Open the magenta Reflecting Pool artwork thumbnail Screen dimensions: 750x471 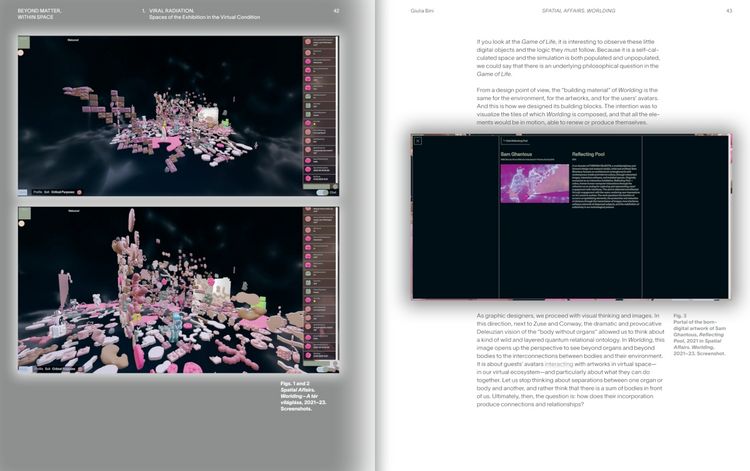coord(535,184)
